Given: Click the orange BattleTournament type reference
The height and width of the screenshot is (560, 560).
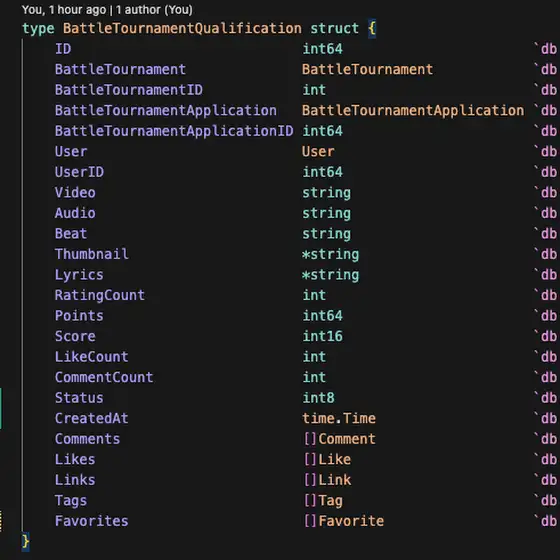Looking at the screenshot, I should click(368, 69).
